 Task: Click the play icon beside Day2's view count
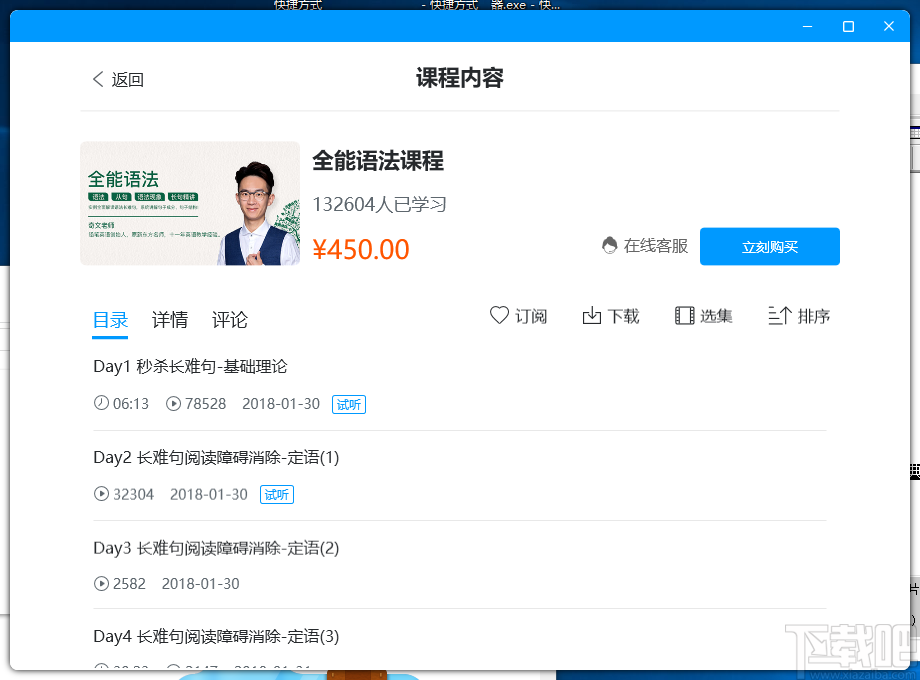coord(100,494)
